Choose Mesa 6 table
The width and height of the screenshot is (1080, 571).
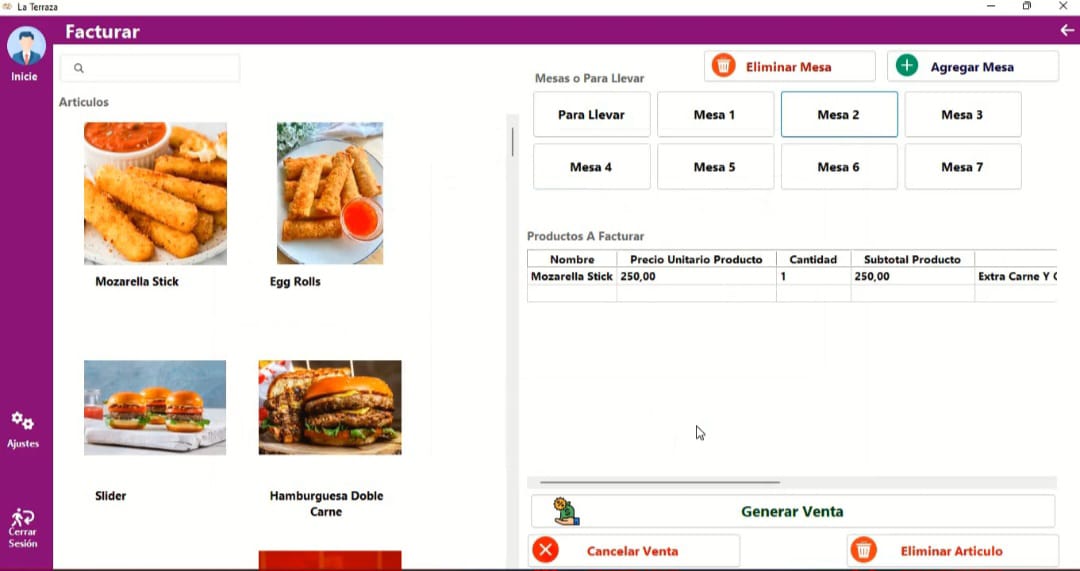pos(839,167)
